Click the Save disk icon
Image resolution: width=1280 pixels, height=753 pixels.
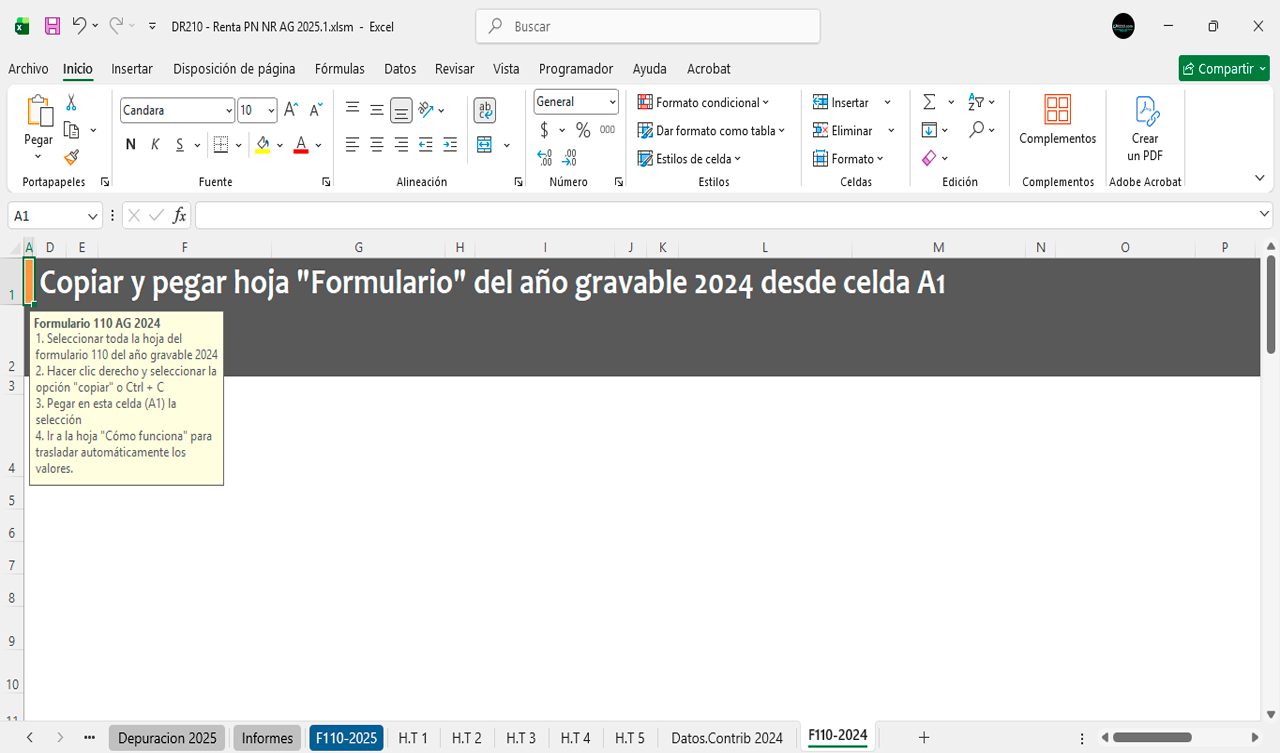(52, 27)
